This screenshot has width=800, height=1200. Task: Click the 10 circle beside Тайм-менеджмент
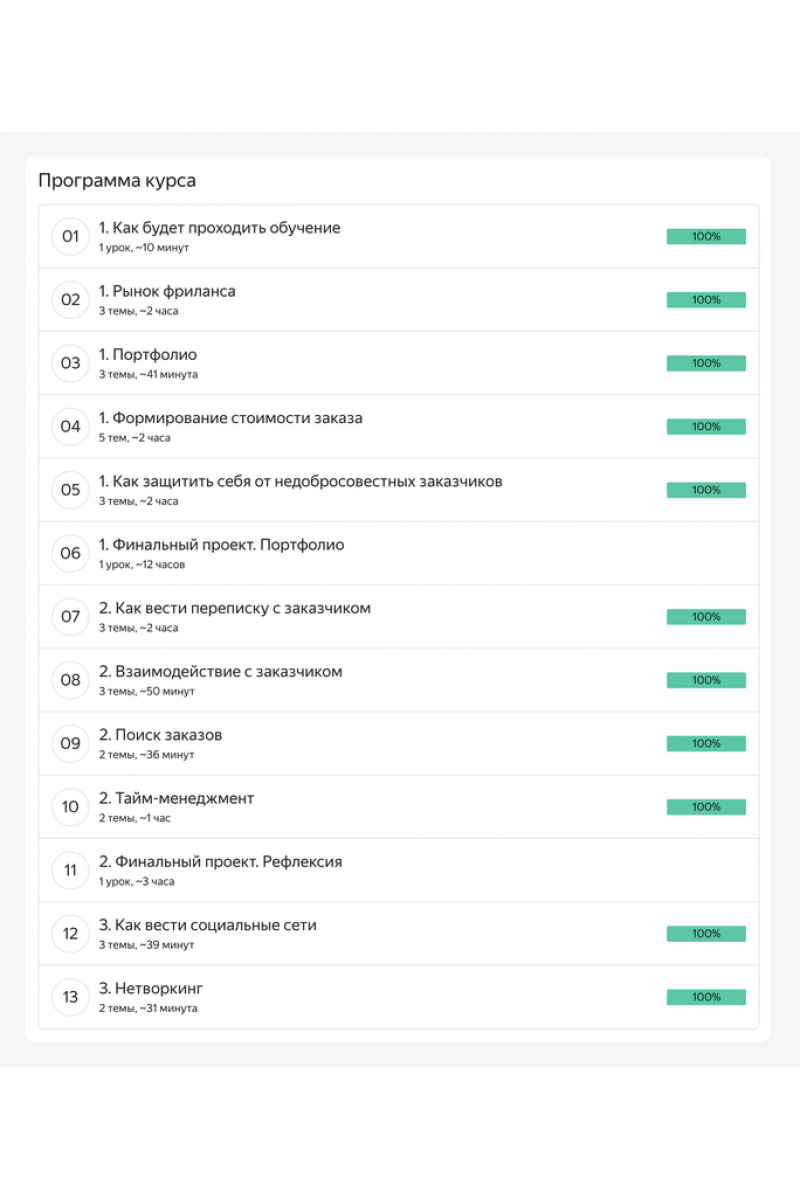(70, 807)
